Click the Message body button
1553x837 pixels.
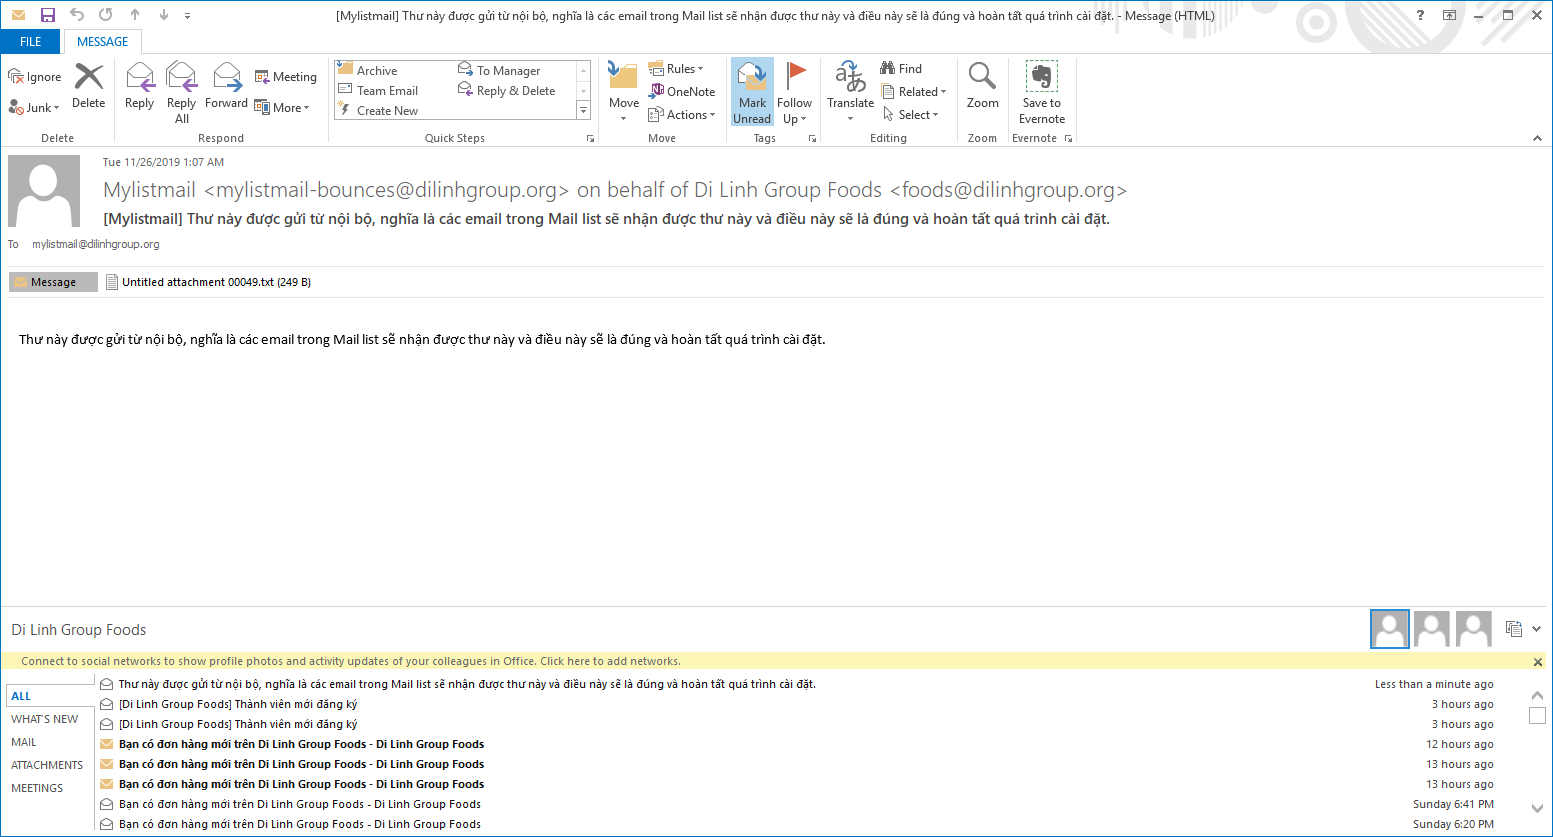click(54, 282)
